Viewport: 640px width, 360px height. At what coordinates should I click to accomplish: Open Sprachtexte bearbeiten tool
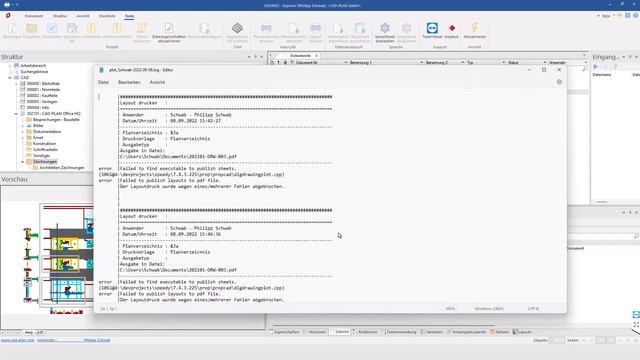[x=385, y=33]
